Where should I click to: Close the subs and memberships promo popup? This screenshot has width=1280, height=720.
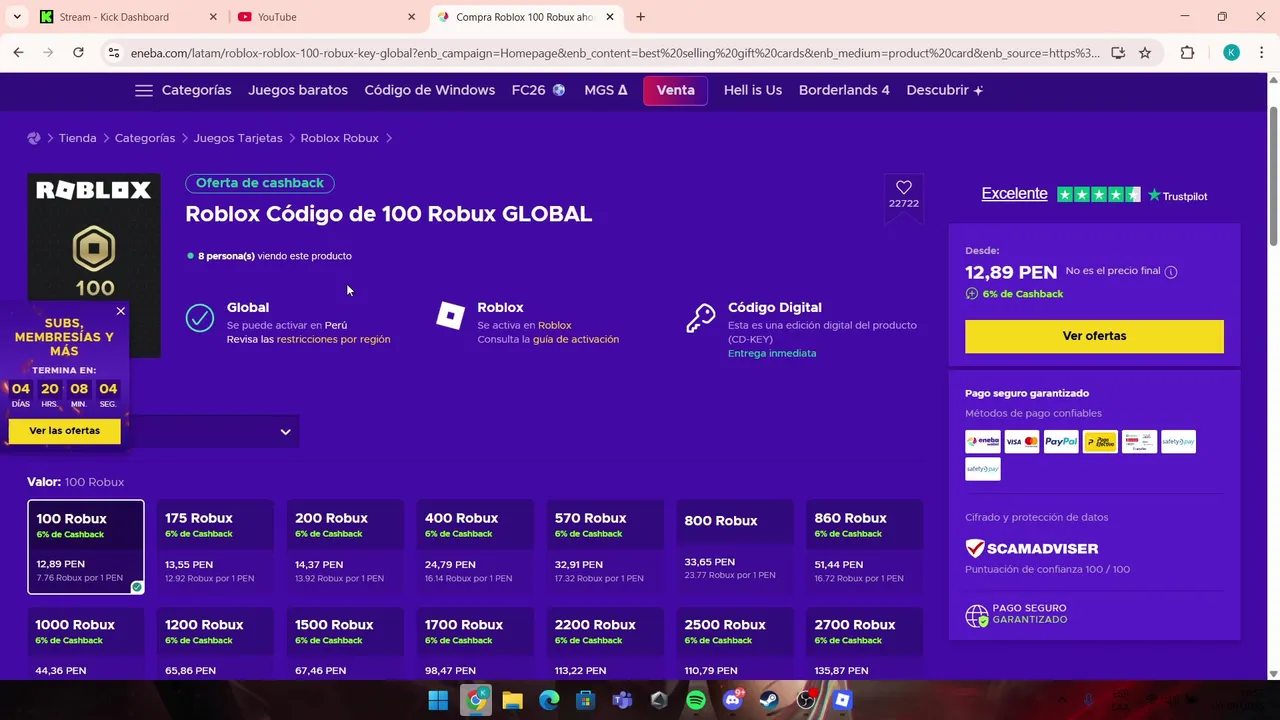tap(121, 311)
